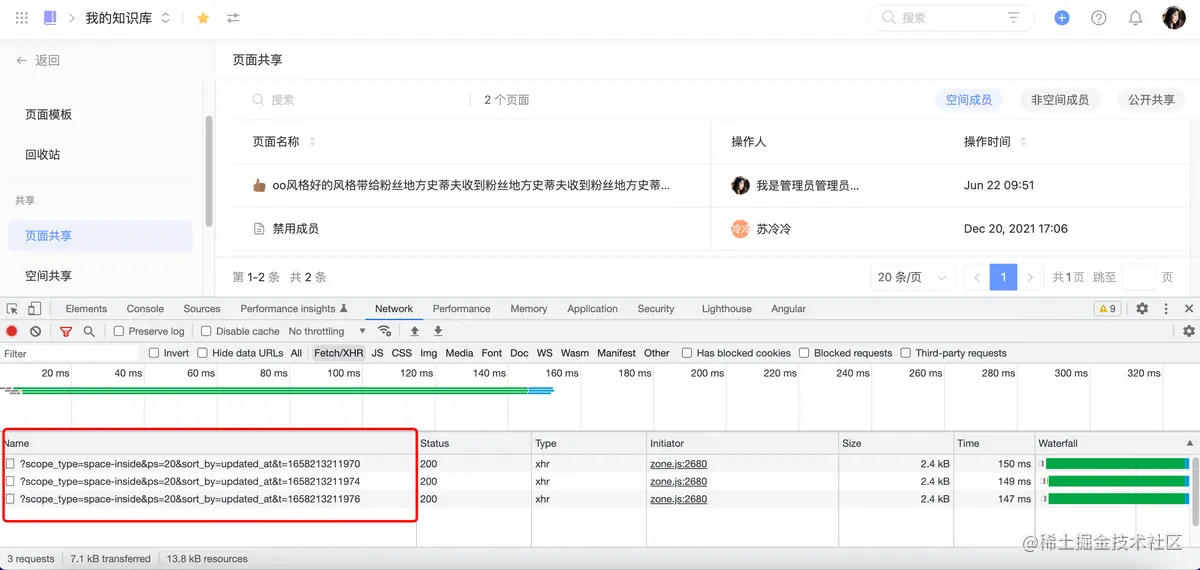
Task: Open the 20 条/页 page size dropdown
Action: (913, 277)
